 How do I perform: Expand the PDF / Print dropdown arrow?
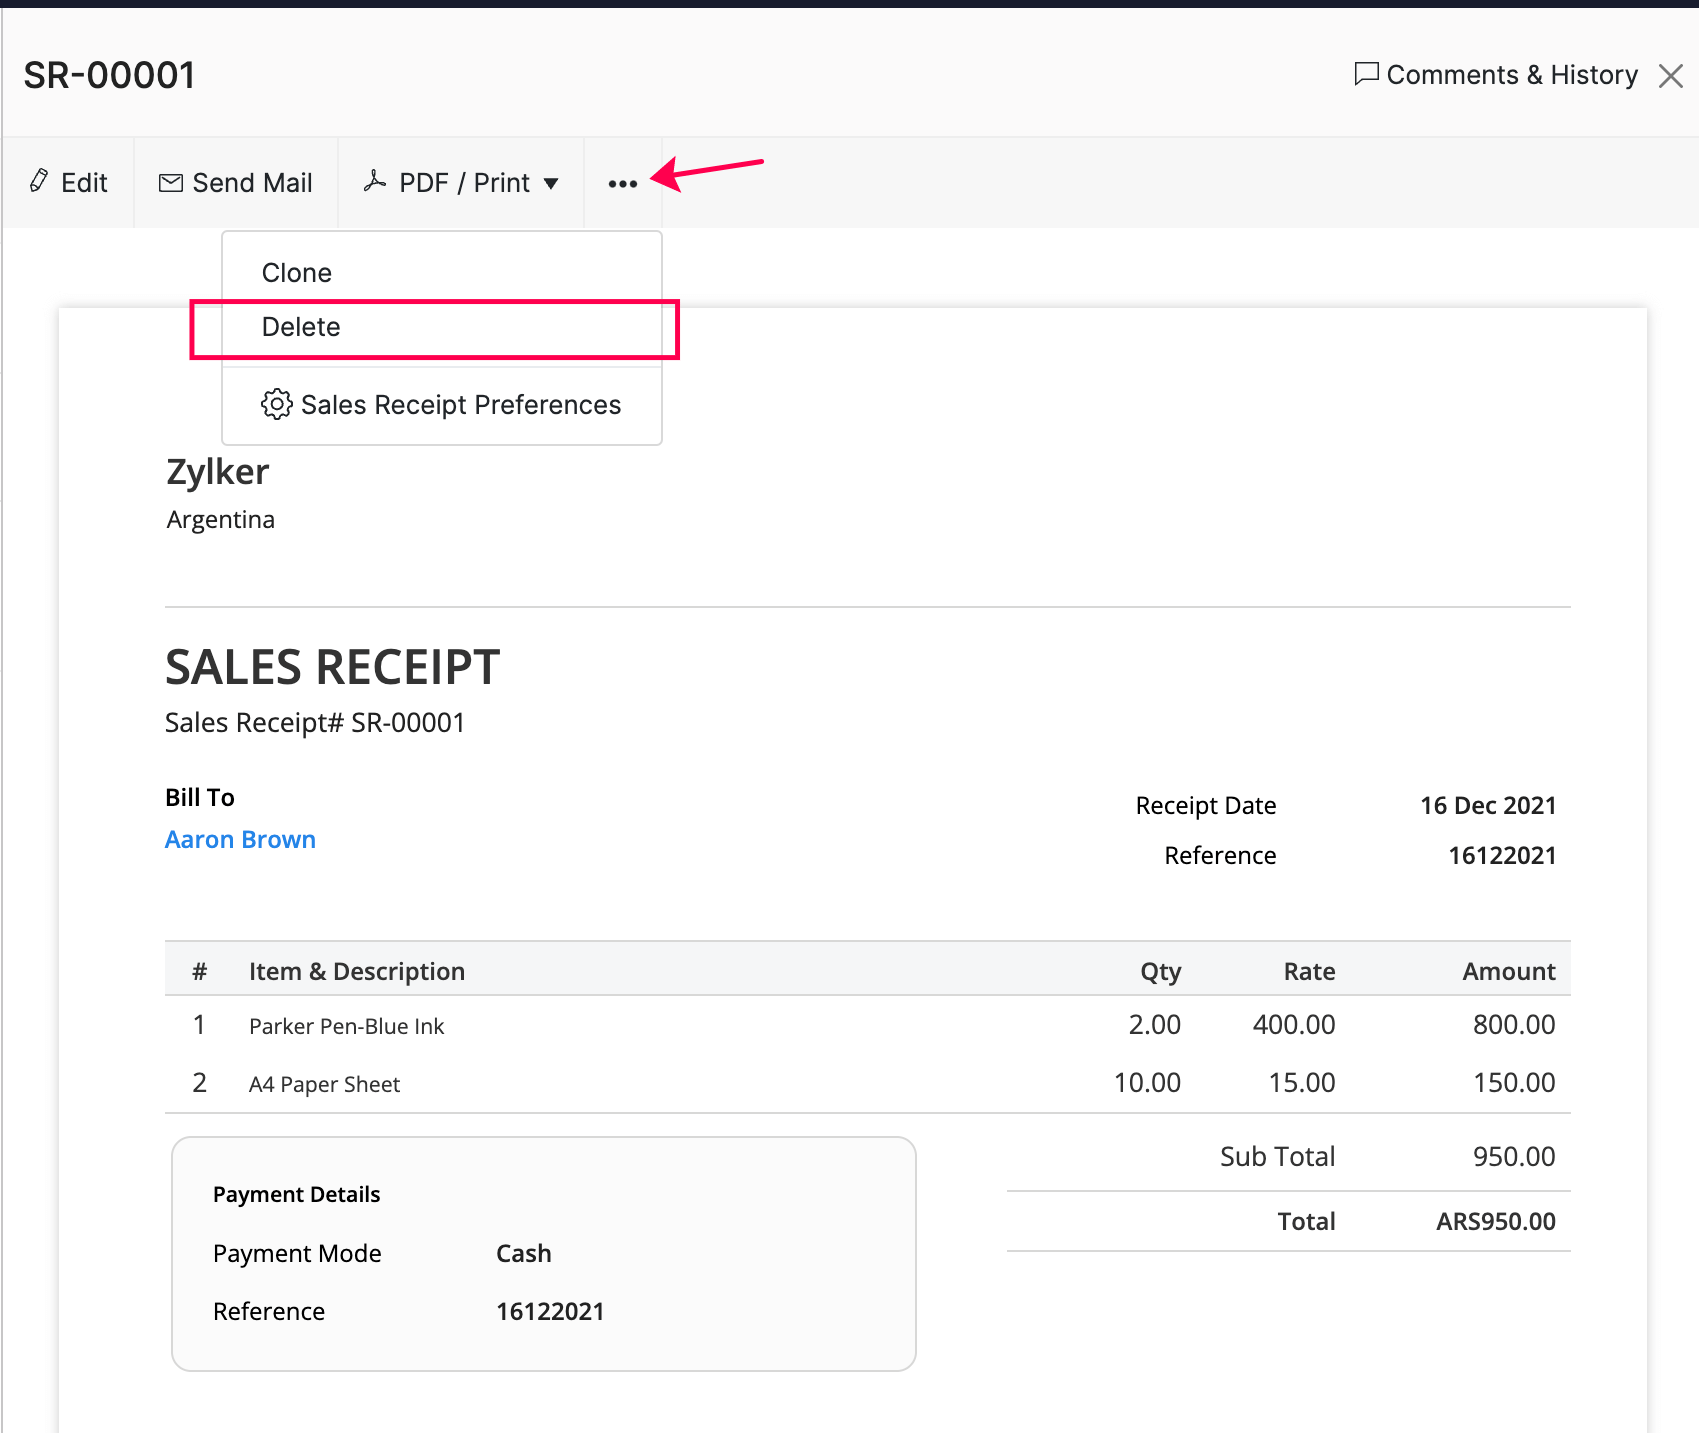pyautogui.click(x=552, y=183)
